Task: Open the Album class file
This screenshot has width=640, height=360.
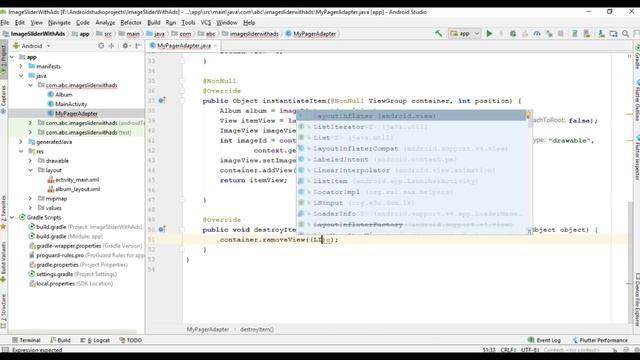Action: click(60, 95)
